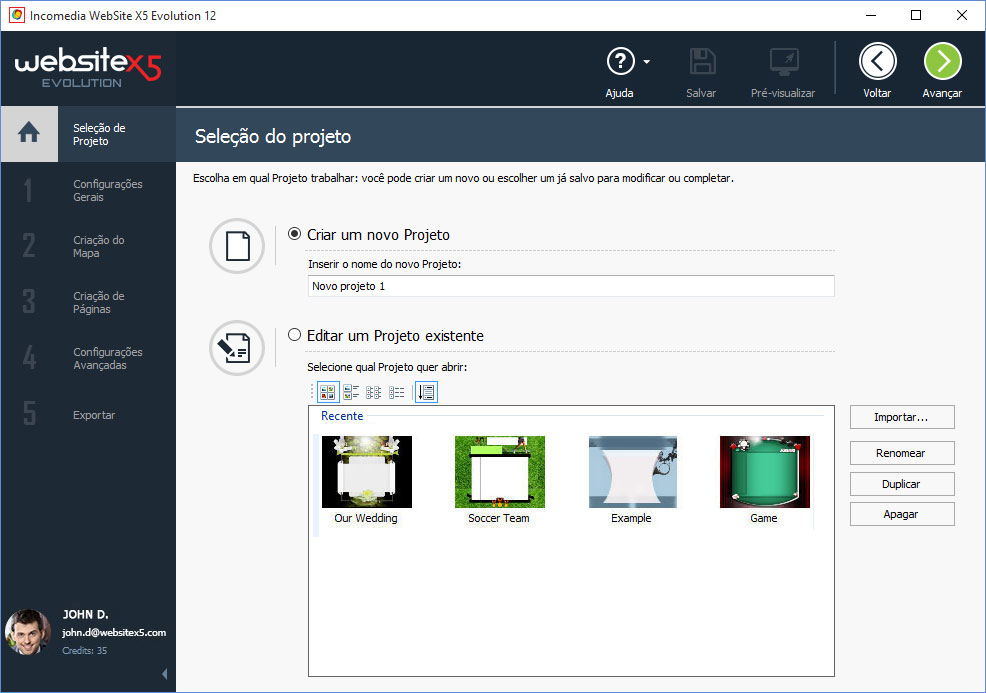Click the Ajuda help question mark icon
This screenshot has height=693, width=986.
point(620,62)
